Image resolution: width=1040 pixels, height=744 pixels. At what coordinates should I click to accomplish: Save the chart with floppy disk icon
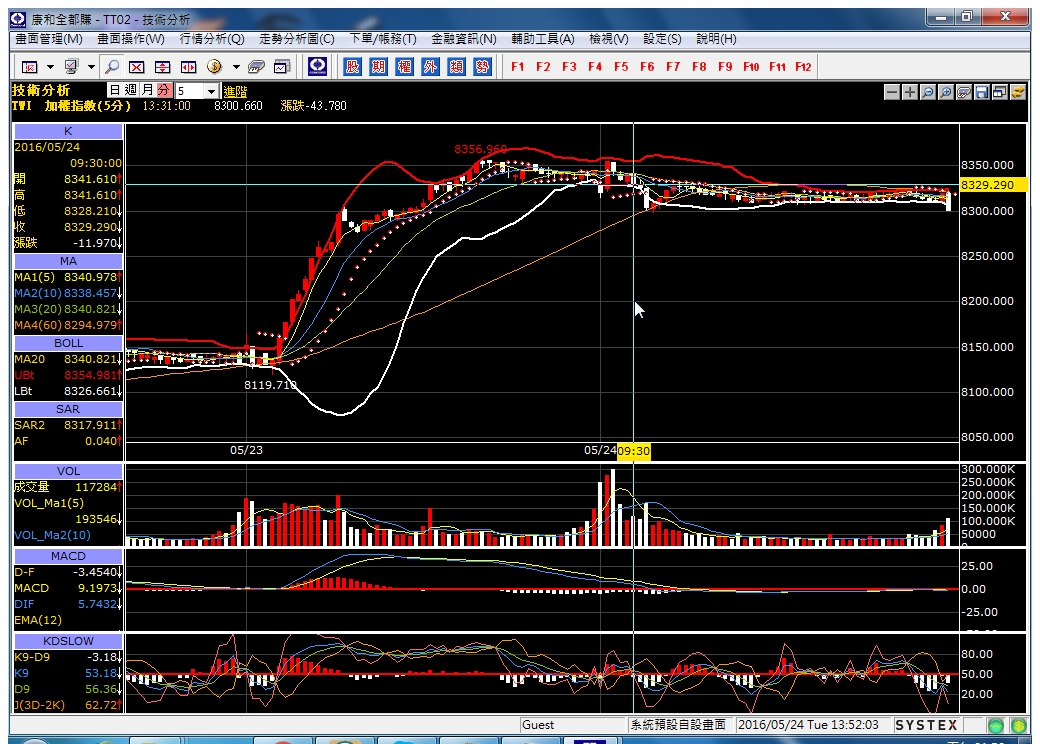982,92
